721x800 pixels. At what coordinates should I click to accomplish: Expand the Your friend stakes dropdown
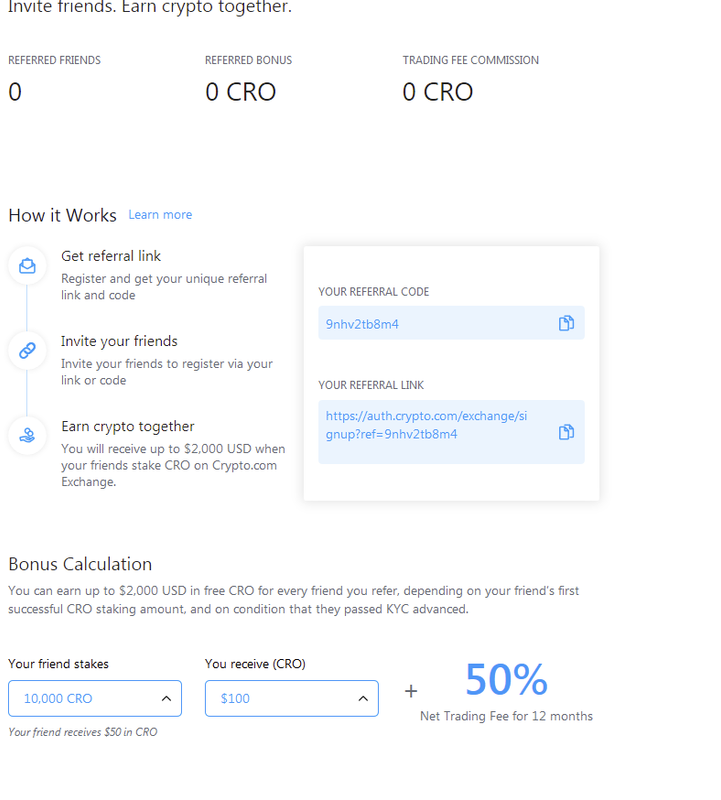pos(94,698)
